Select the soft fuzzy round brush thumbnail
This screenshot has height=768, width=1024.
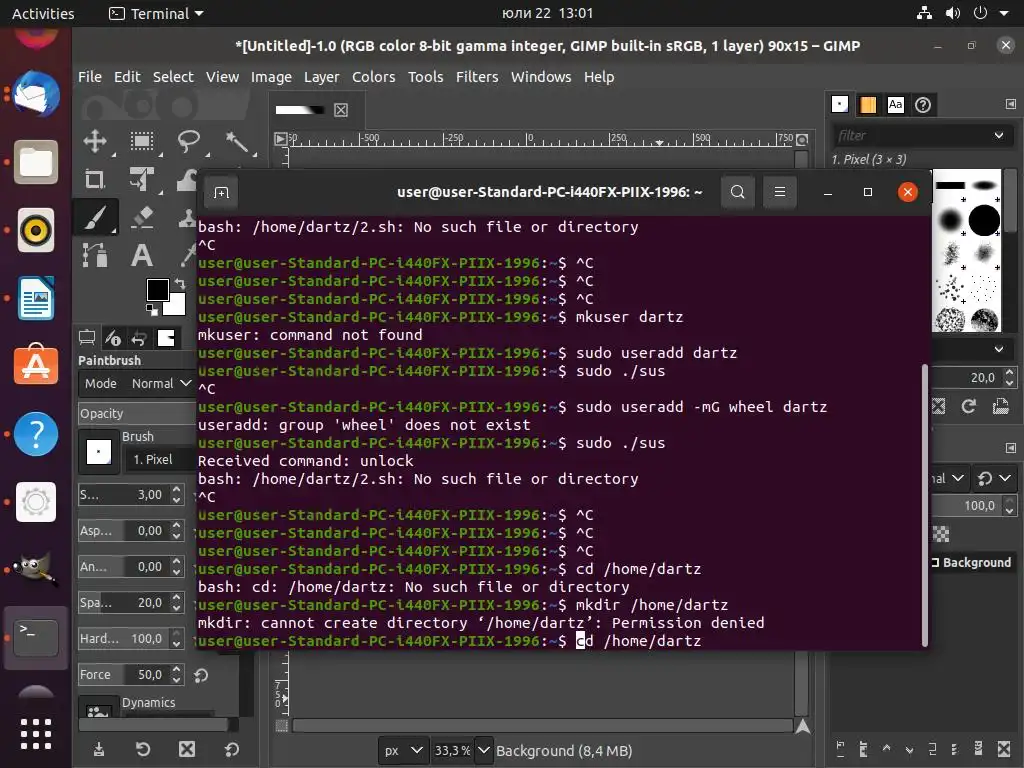pos(950,219)
